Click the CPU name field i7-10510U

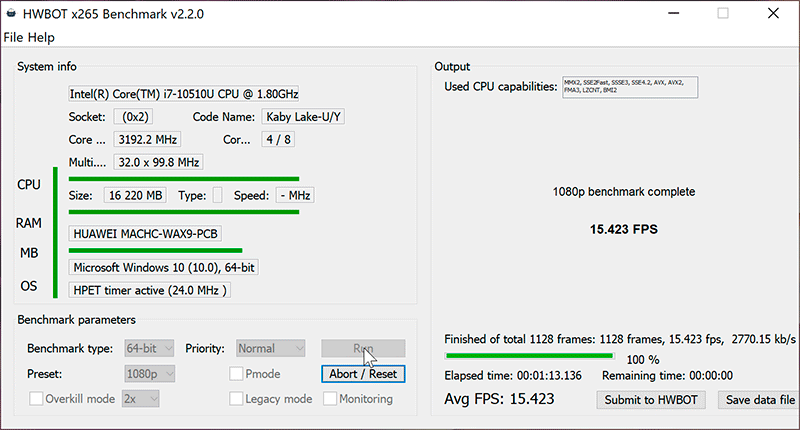184,94
